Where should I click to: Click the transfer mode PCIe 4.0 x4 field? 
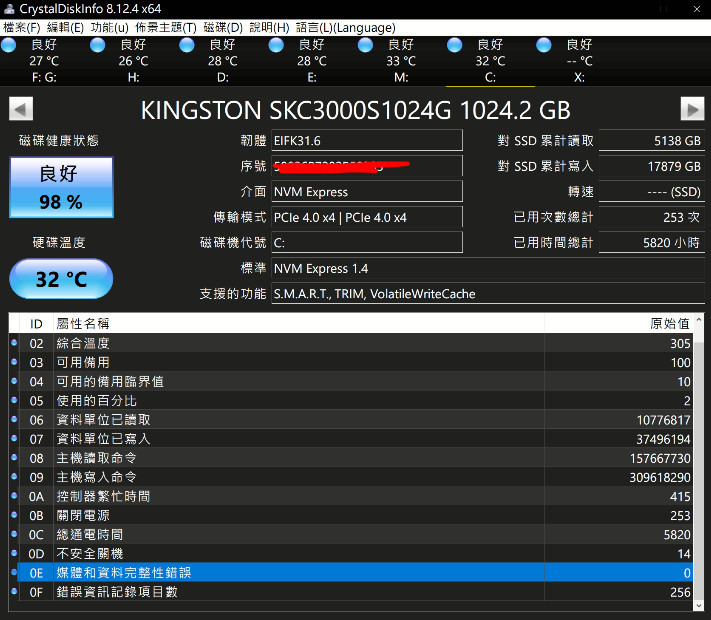tap(367, 217)
